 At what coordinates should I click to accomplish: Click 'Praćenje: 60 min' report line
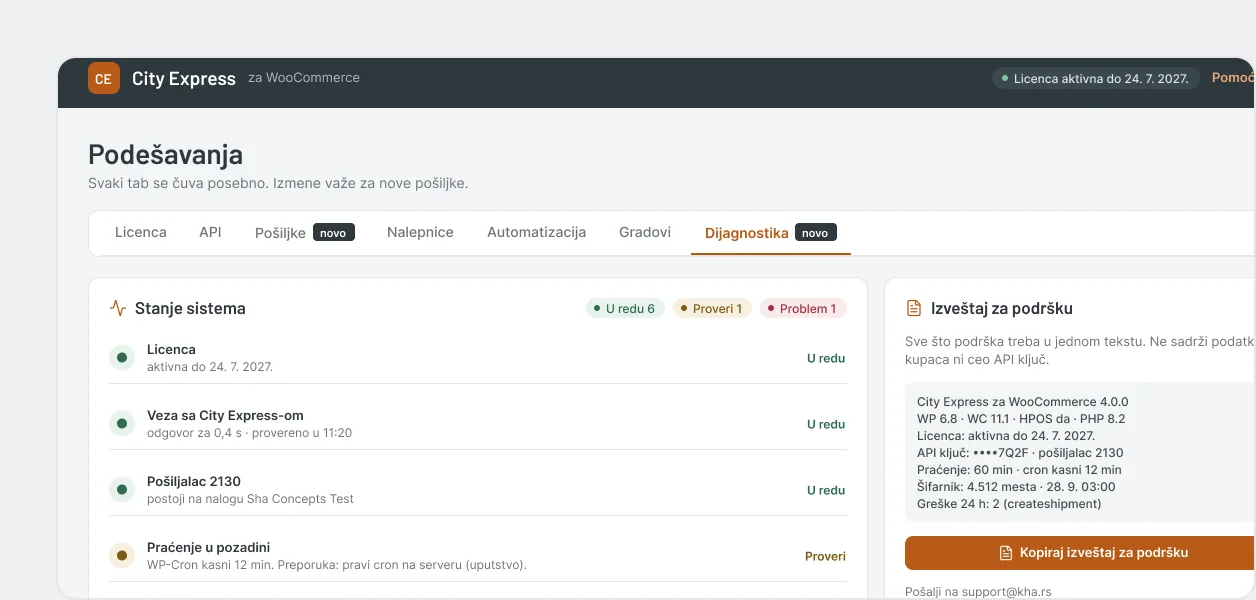coord(1019,470)
